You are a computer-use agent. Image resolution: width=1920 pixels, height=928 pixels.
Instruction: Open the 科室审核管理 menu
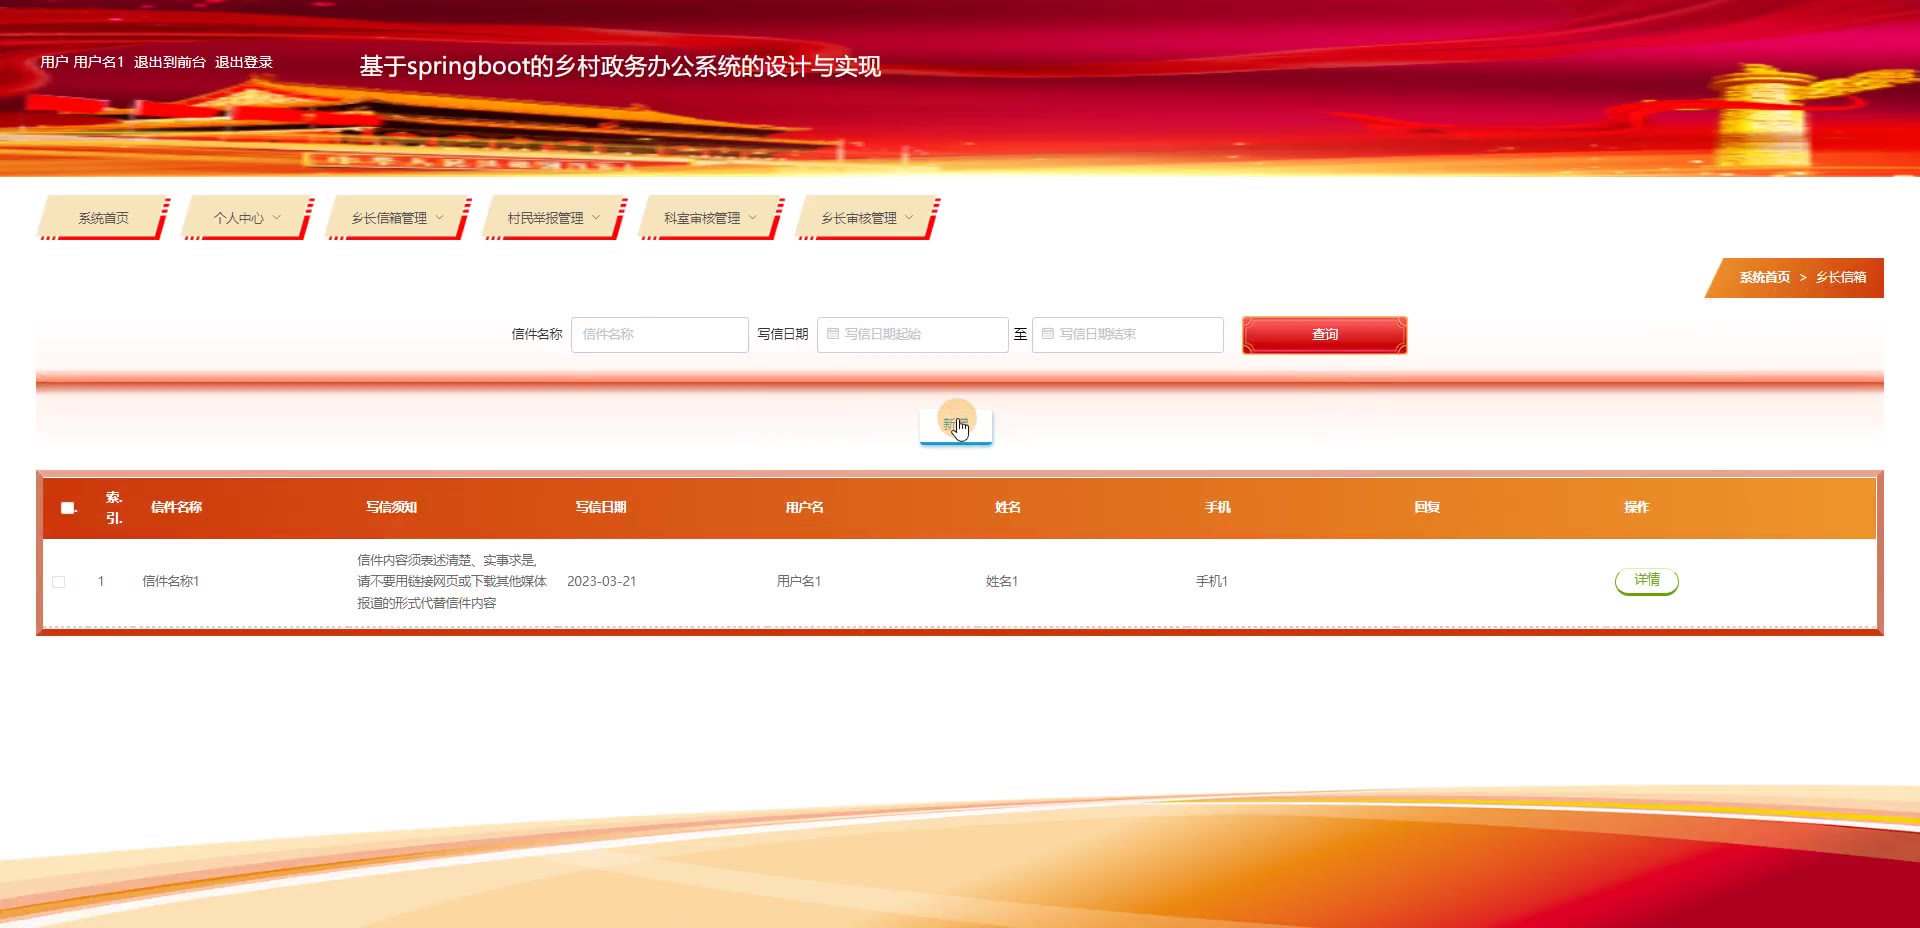pyautogui.click(x=711, y=218)
